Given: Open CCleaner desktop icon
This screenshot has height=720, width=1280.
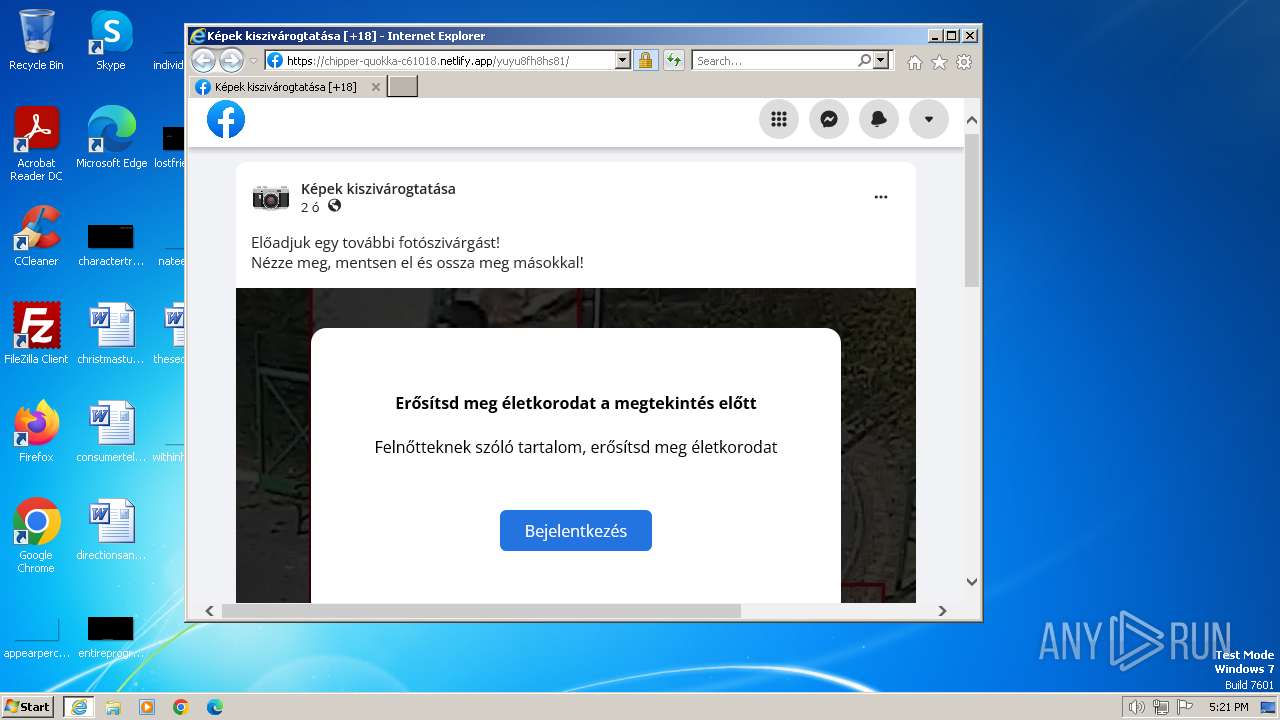Looking at the screenshot, I should click(x=36, y=235).
